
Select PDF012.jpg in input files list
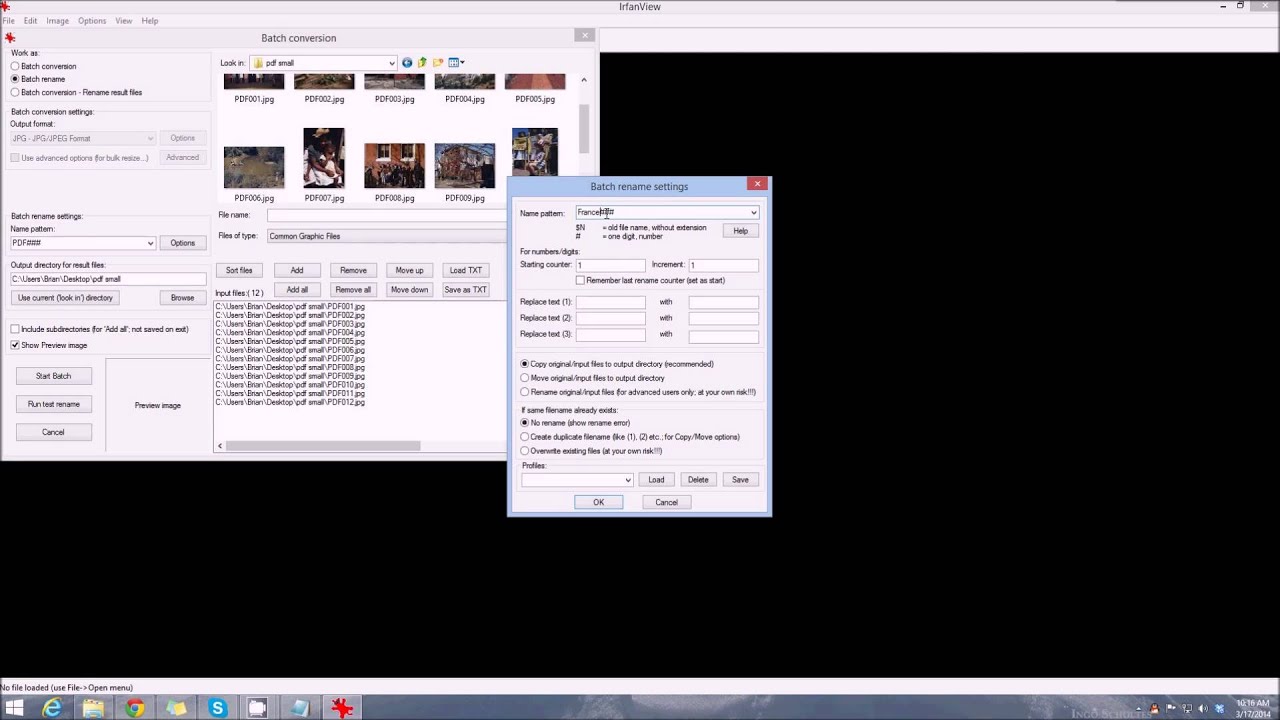[290, 402]
